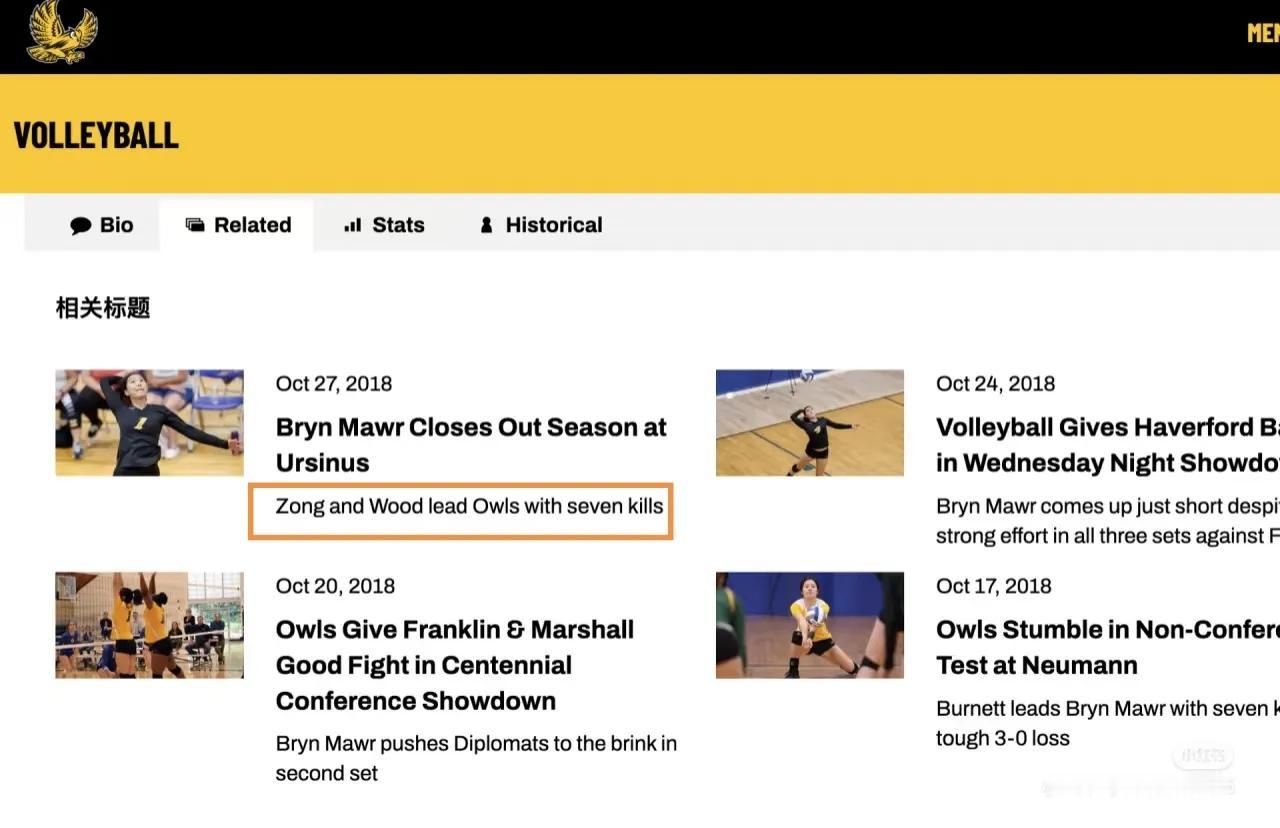Click the Oct 20, 2018 date
Screen dimensions: 1280x828
(x=335, y=586)
